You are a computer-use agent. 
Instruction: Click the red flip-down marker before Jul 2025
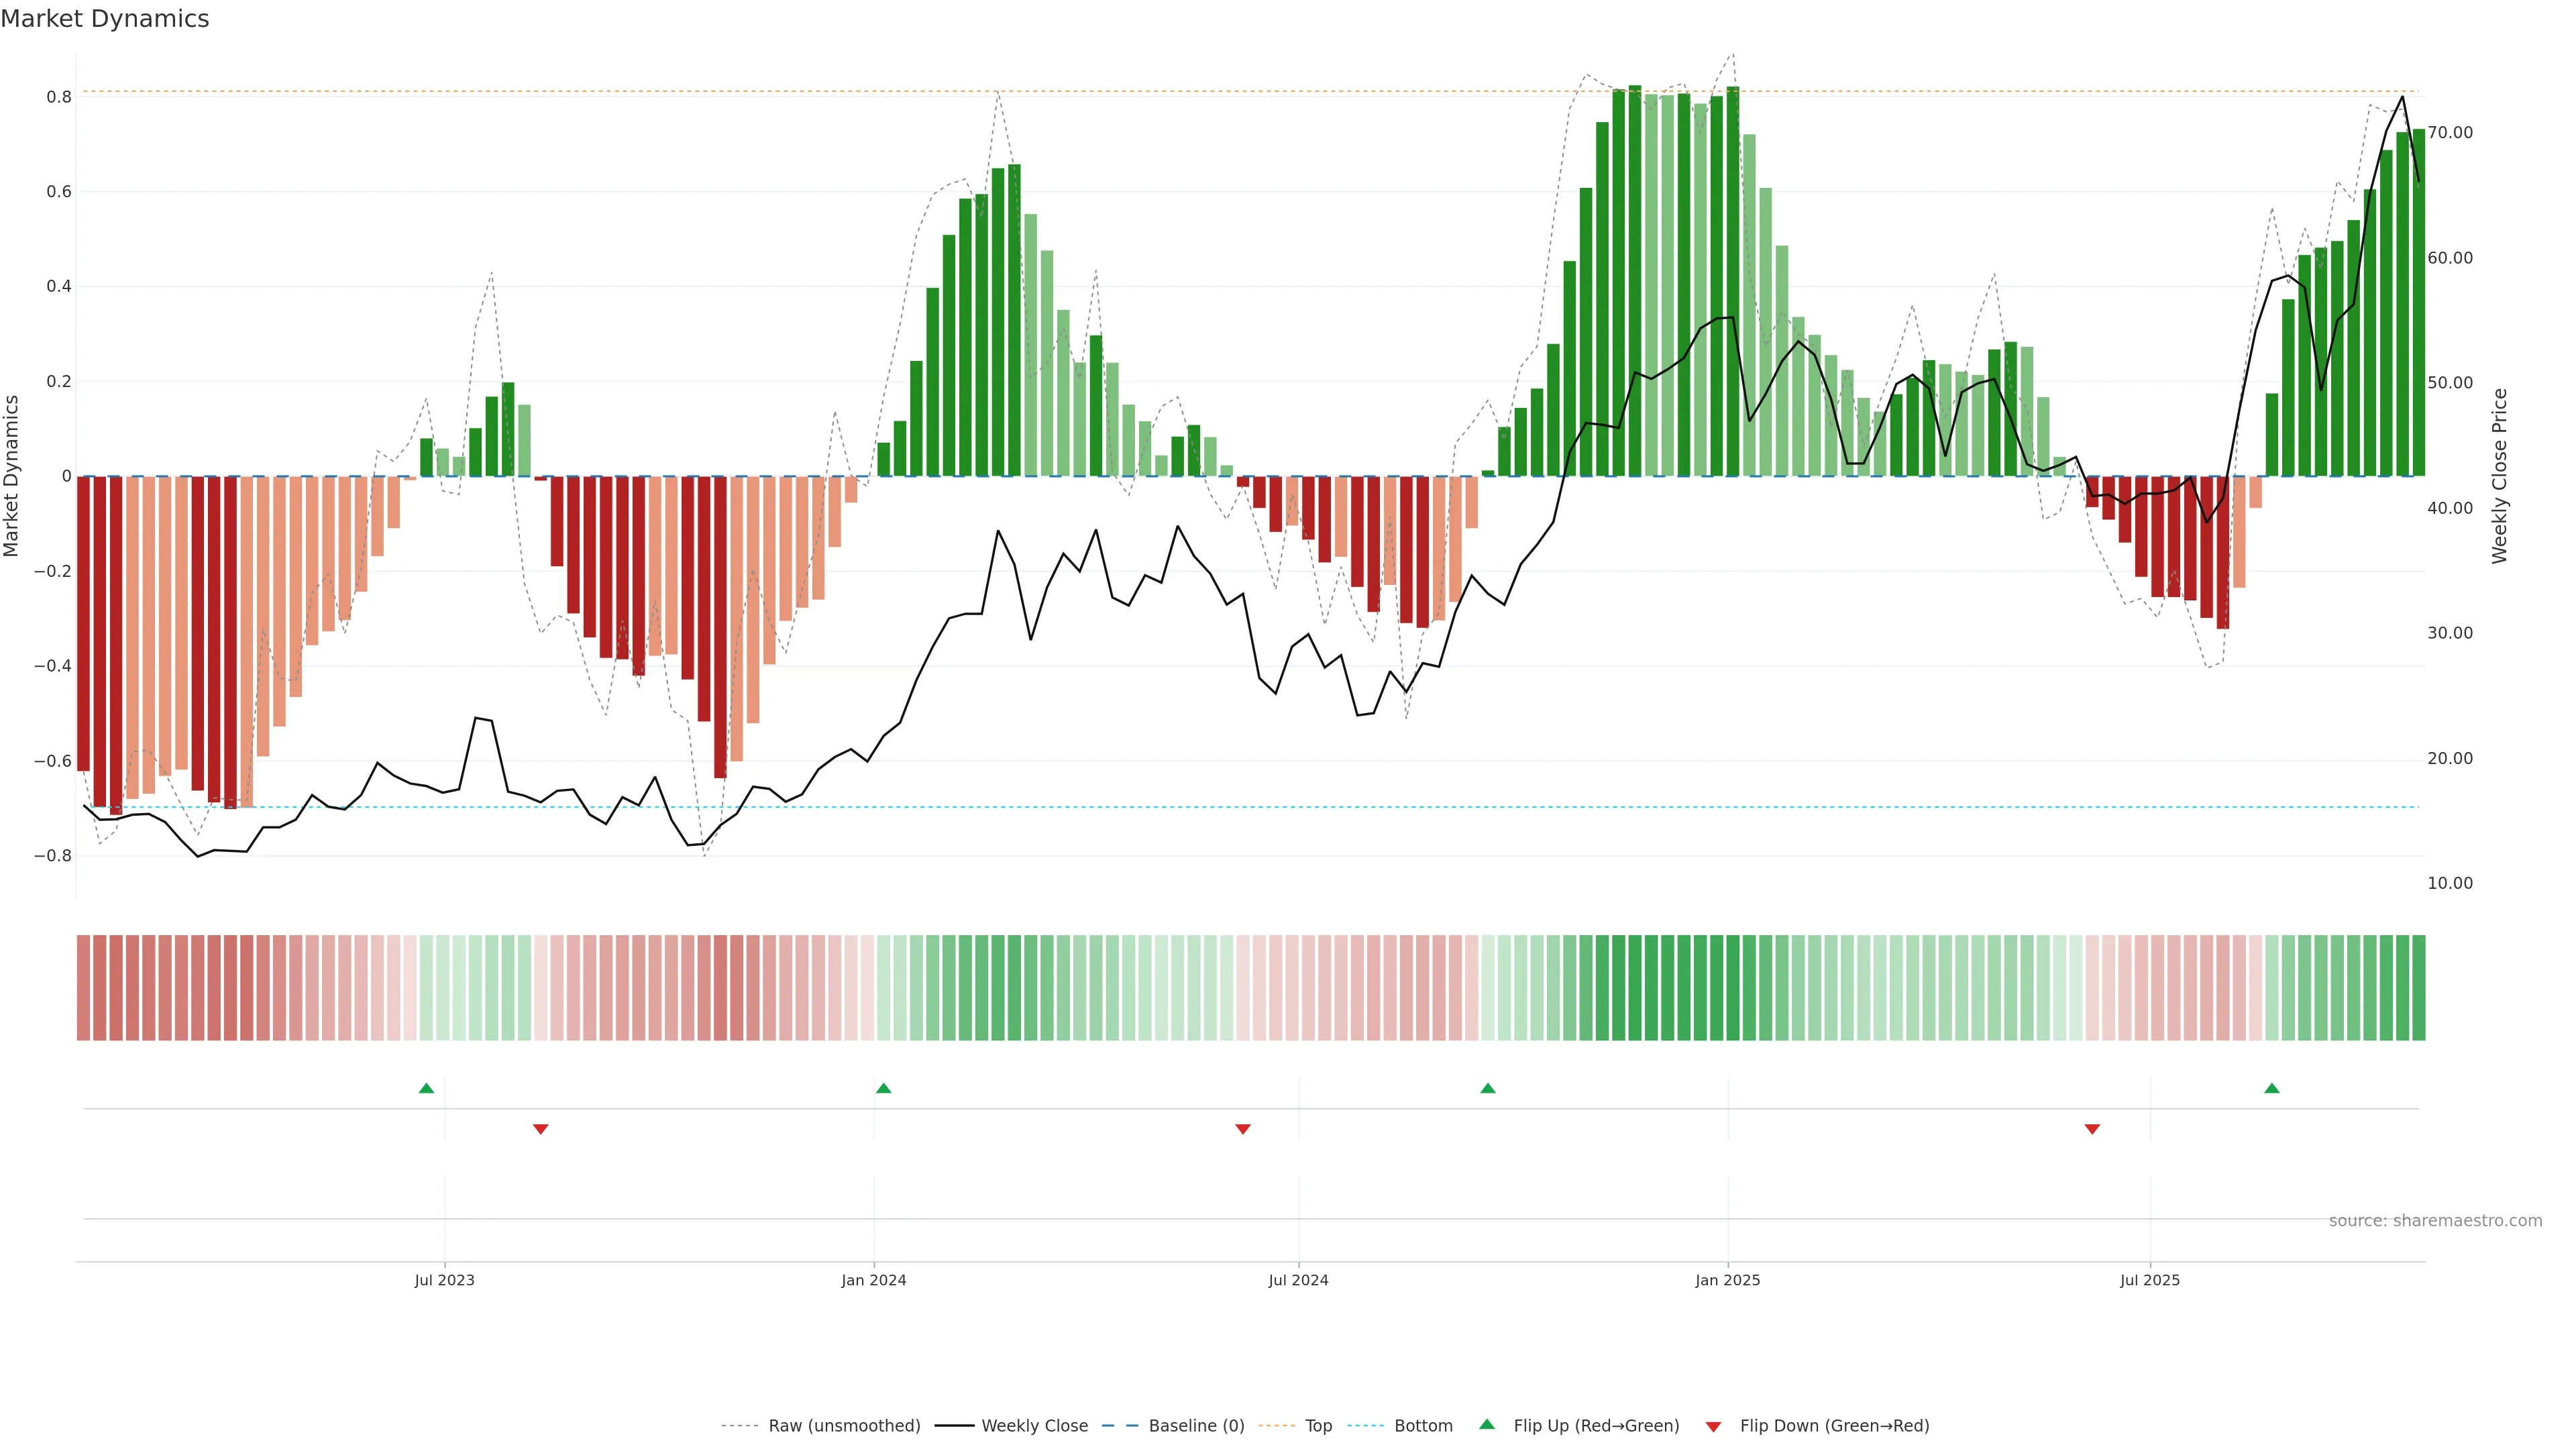[x=2092, y=1129]
